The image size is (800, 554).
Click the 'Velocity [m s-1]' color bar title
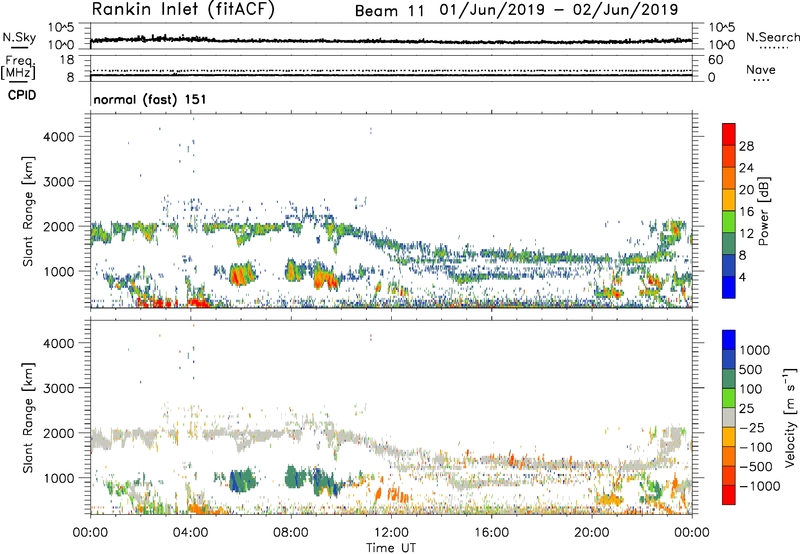coord(790,417)
